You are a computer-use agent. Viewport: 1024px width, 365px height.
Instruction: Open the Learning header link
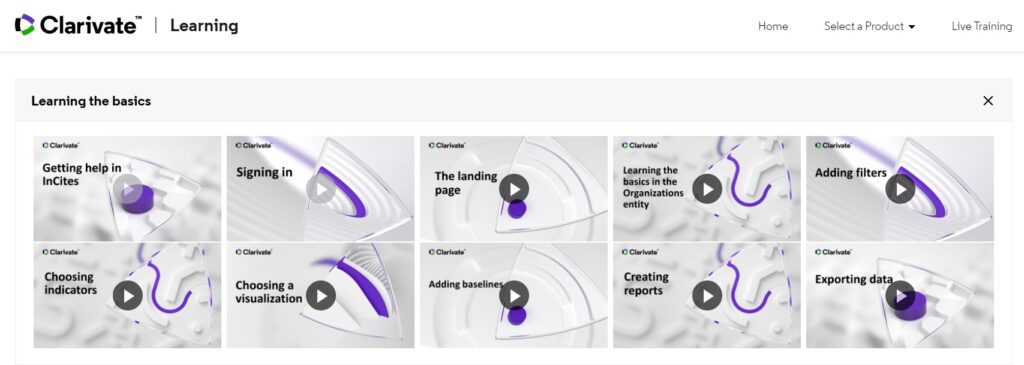click(204, 26)
